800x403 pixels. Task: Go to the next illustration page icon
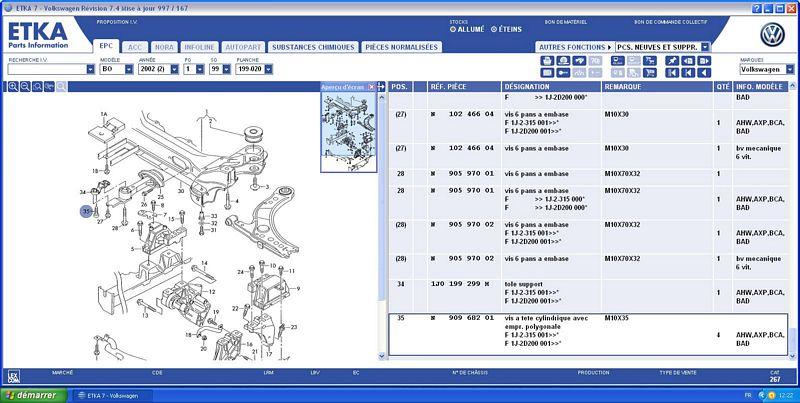704,61
